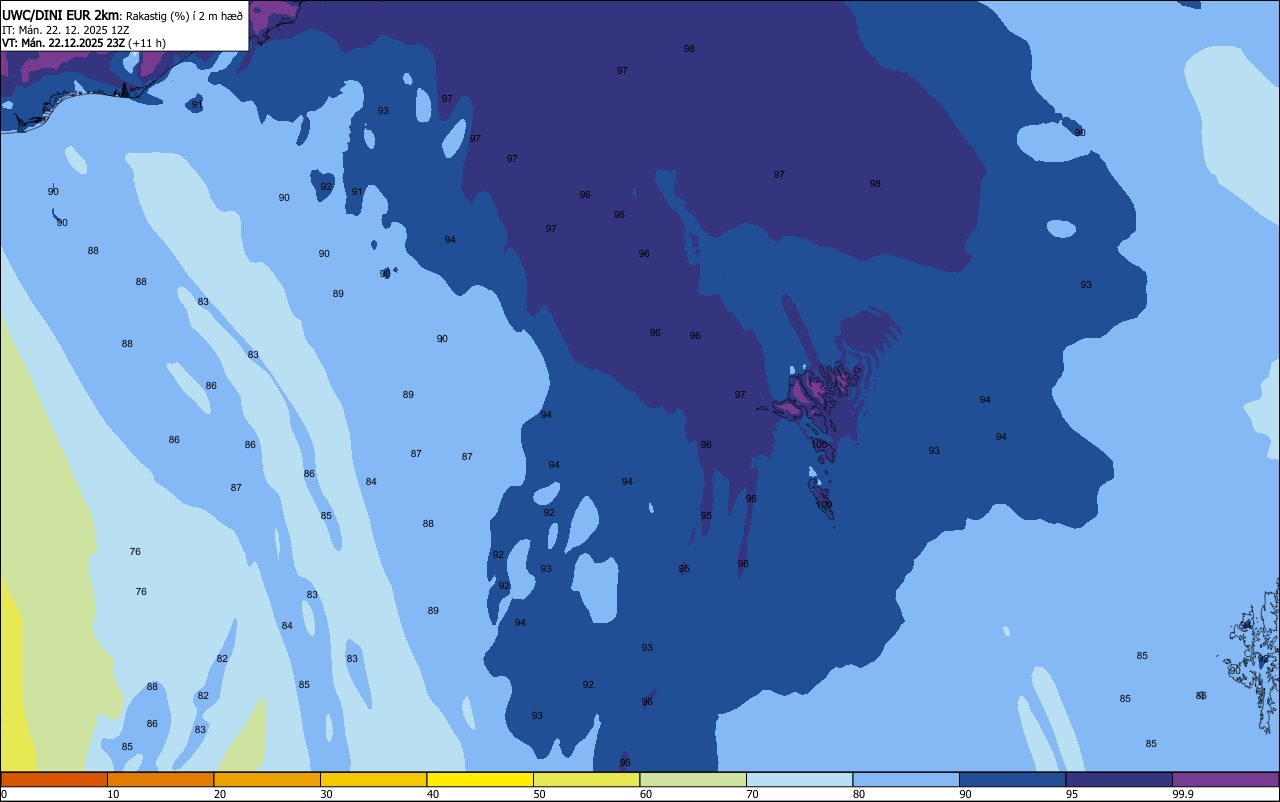Click the golden 30–40 legend color segment
This screenshot has width=1280, height=802.
coord(374,779)
